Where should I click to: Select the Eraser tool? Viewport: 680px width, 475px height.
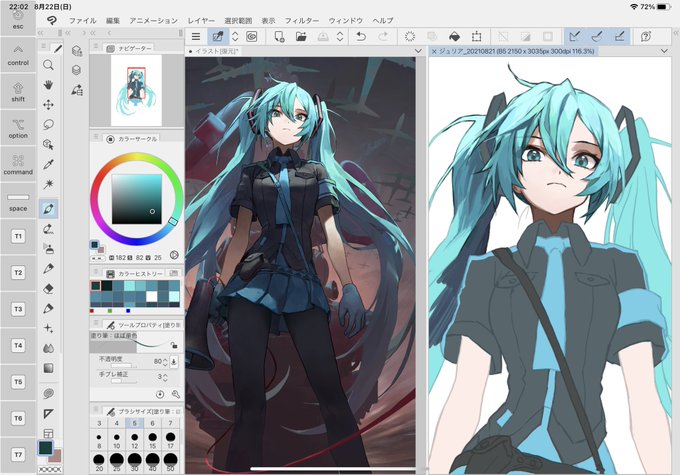48,288
